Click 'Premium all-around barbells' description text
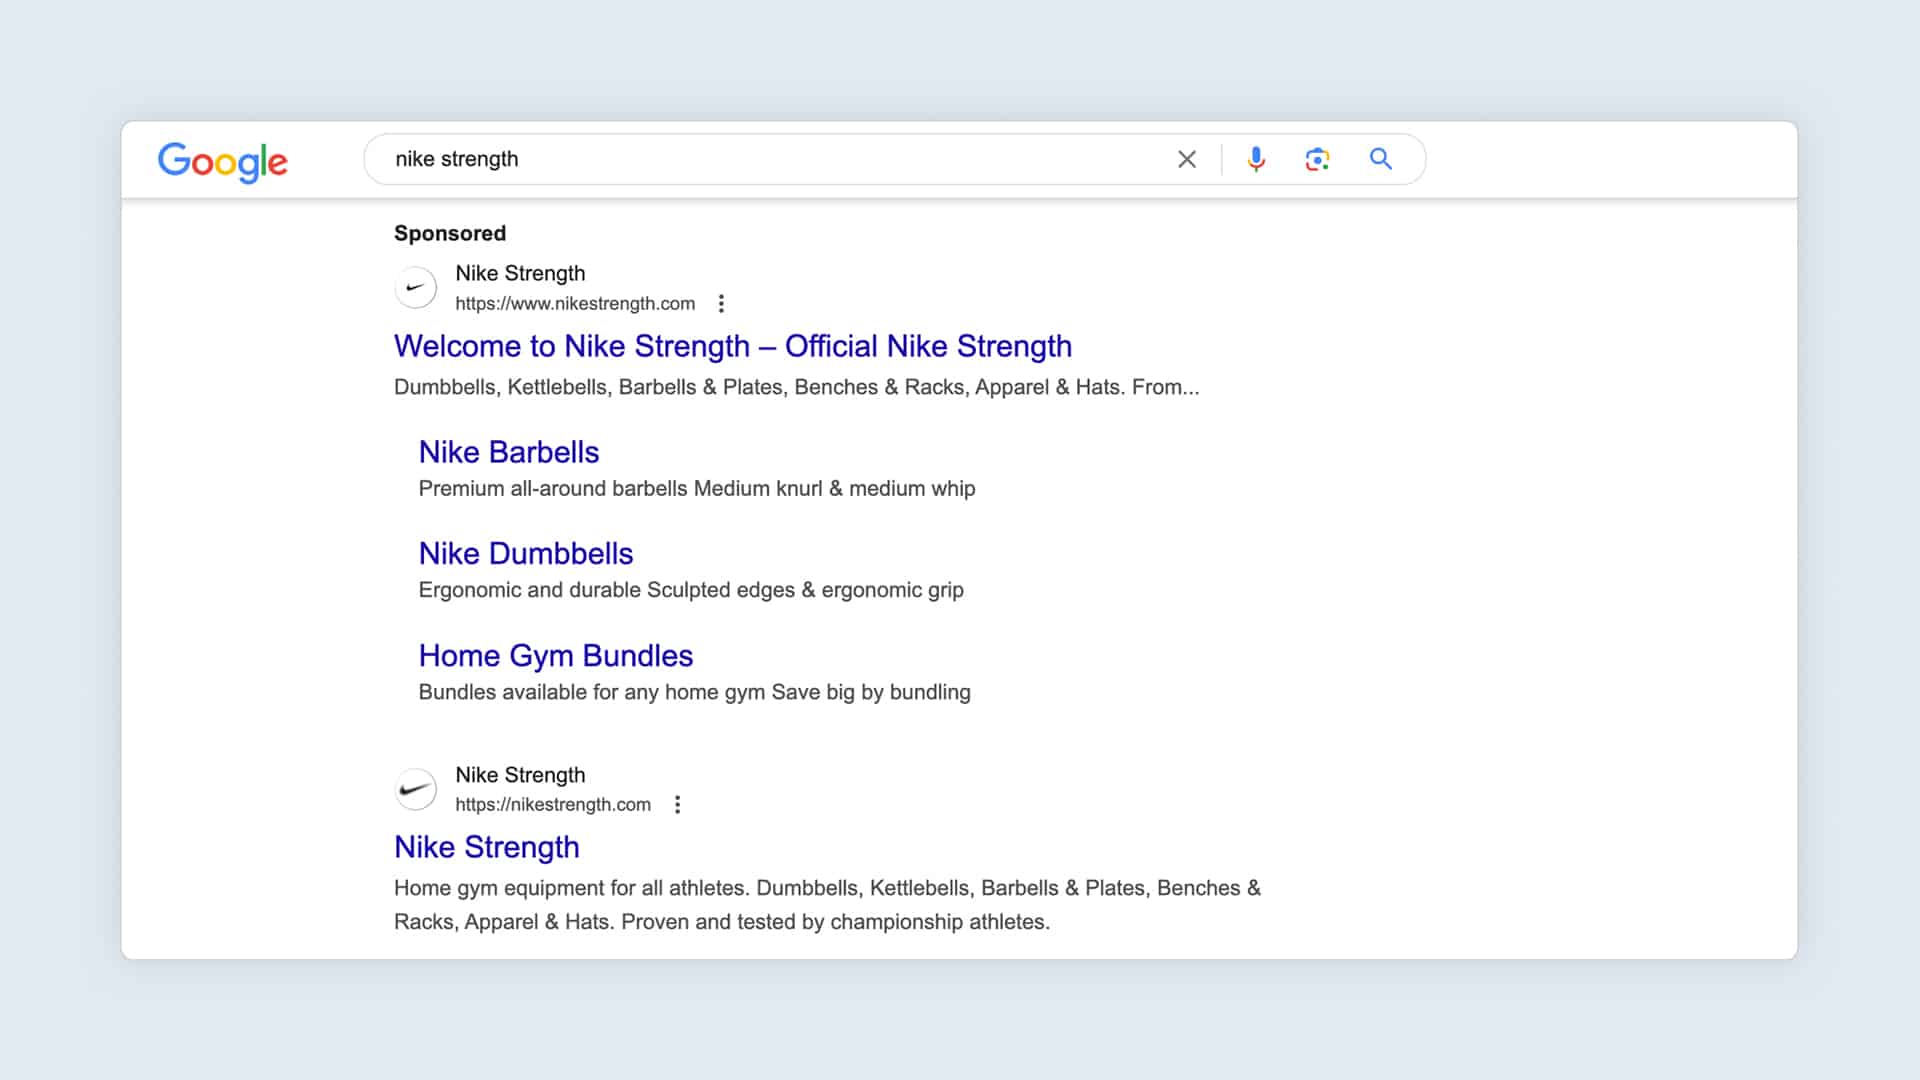This screenshot has height=1080, width=1920. [x=697, y=488]
